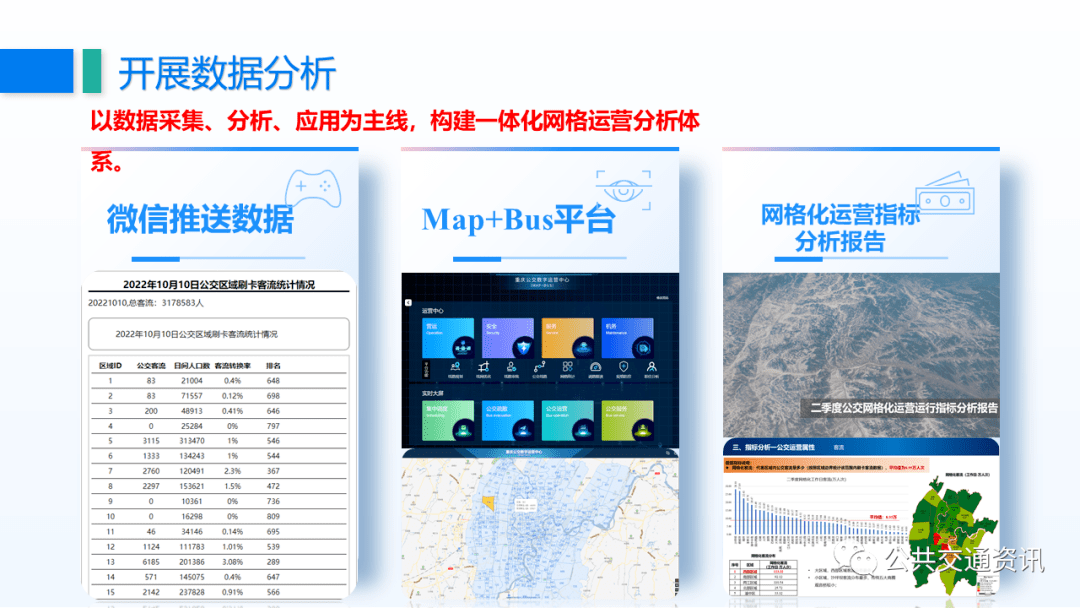The height and width of the screenshot is (608, 1080).
Task: Open the green 集中调度 tile
Action: [448, 421]
